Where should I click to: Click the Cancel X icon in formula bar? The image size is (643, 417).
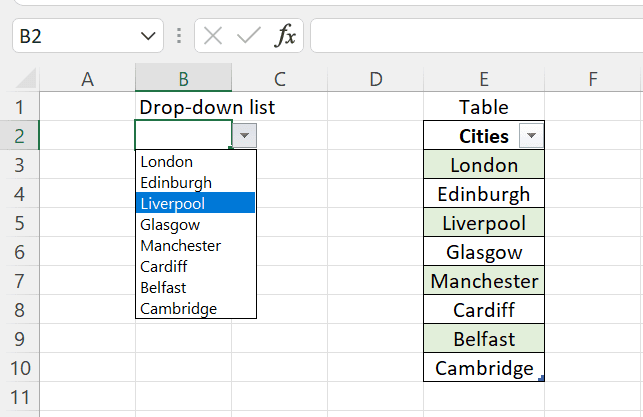(212, 37)
